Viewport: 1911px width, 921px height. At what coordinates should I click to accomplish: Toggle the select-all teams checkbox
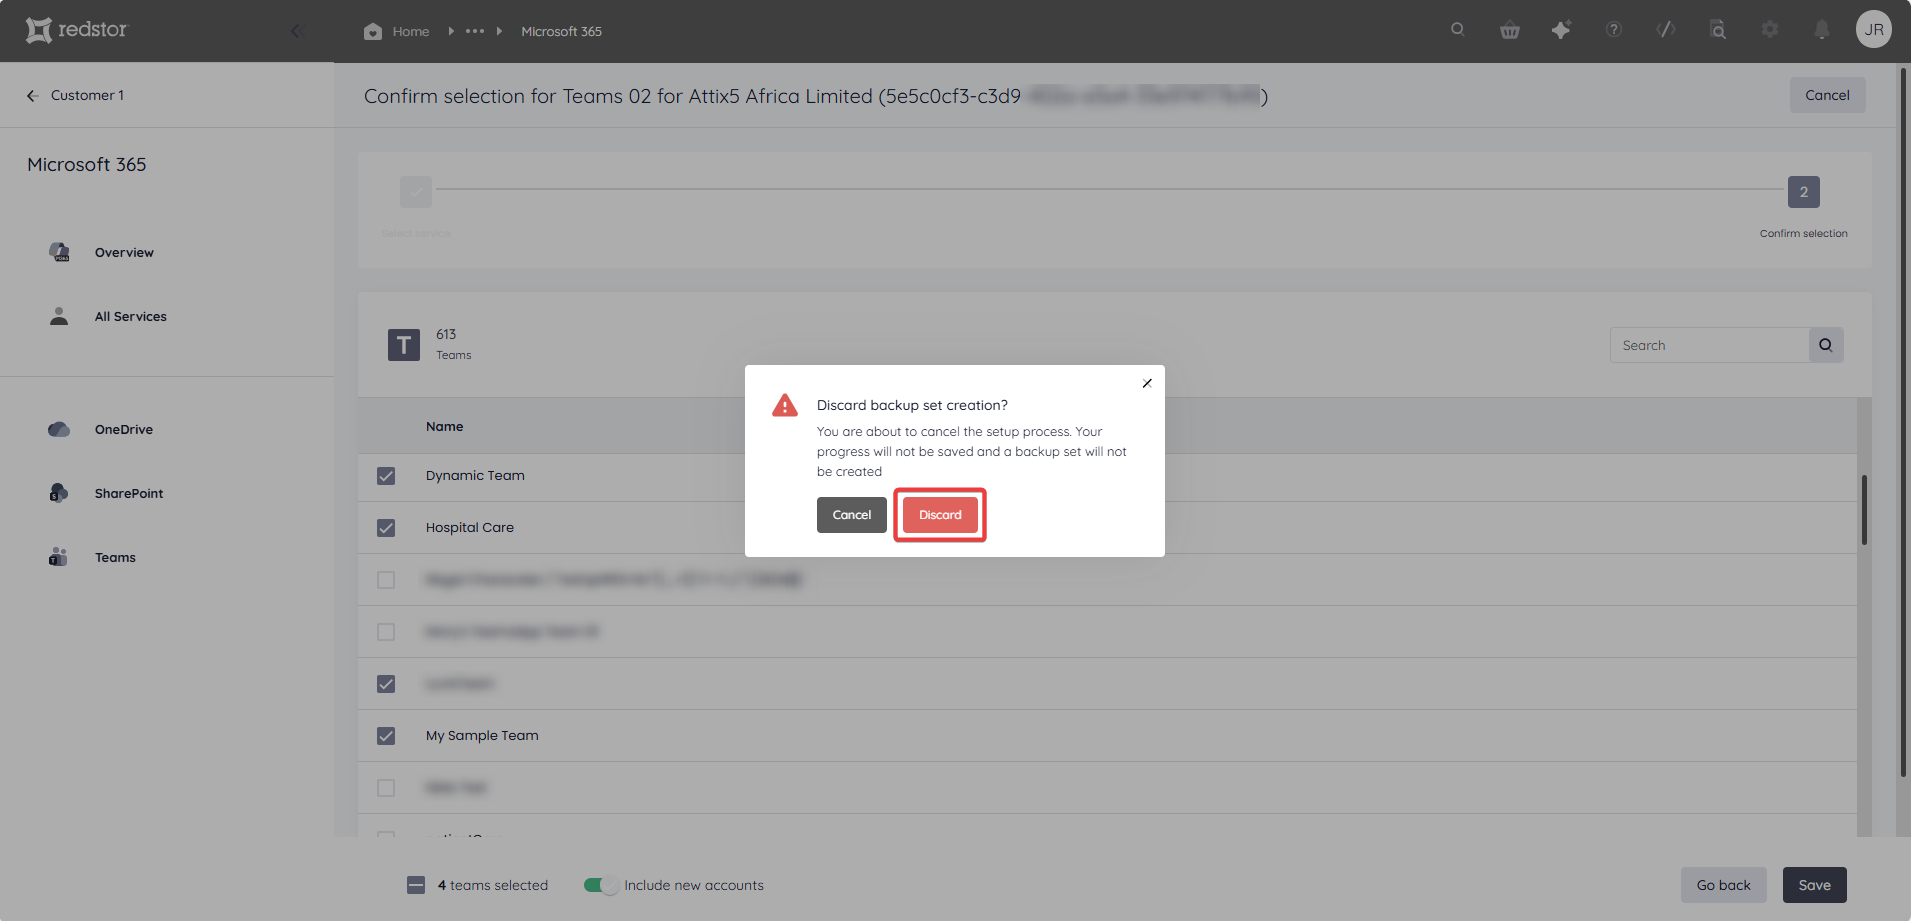click(x=416, y=885)
